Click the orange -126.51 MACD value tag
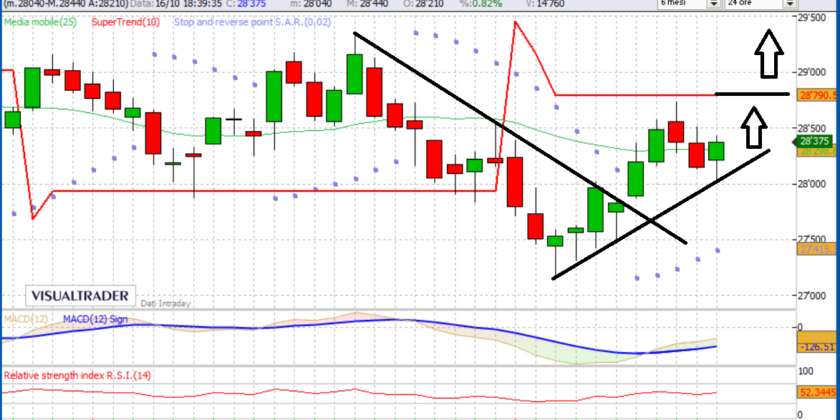840x420 pixels. 817,347
